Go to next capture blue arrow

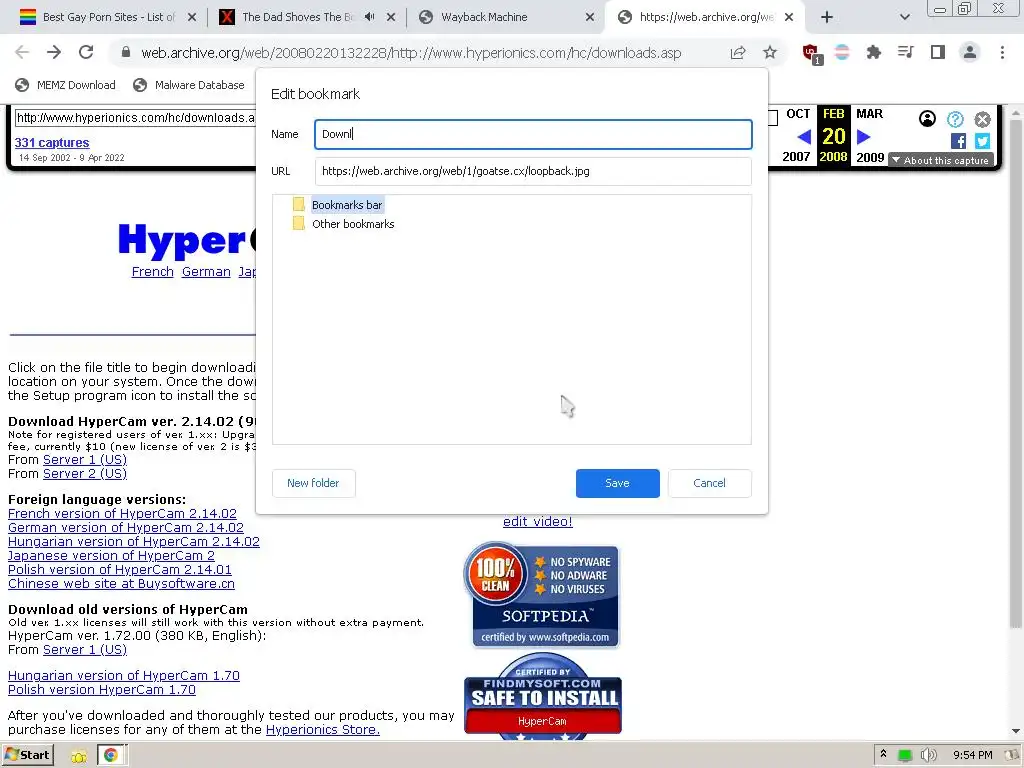[x=863, y=136]
